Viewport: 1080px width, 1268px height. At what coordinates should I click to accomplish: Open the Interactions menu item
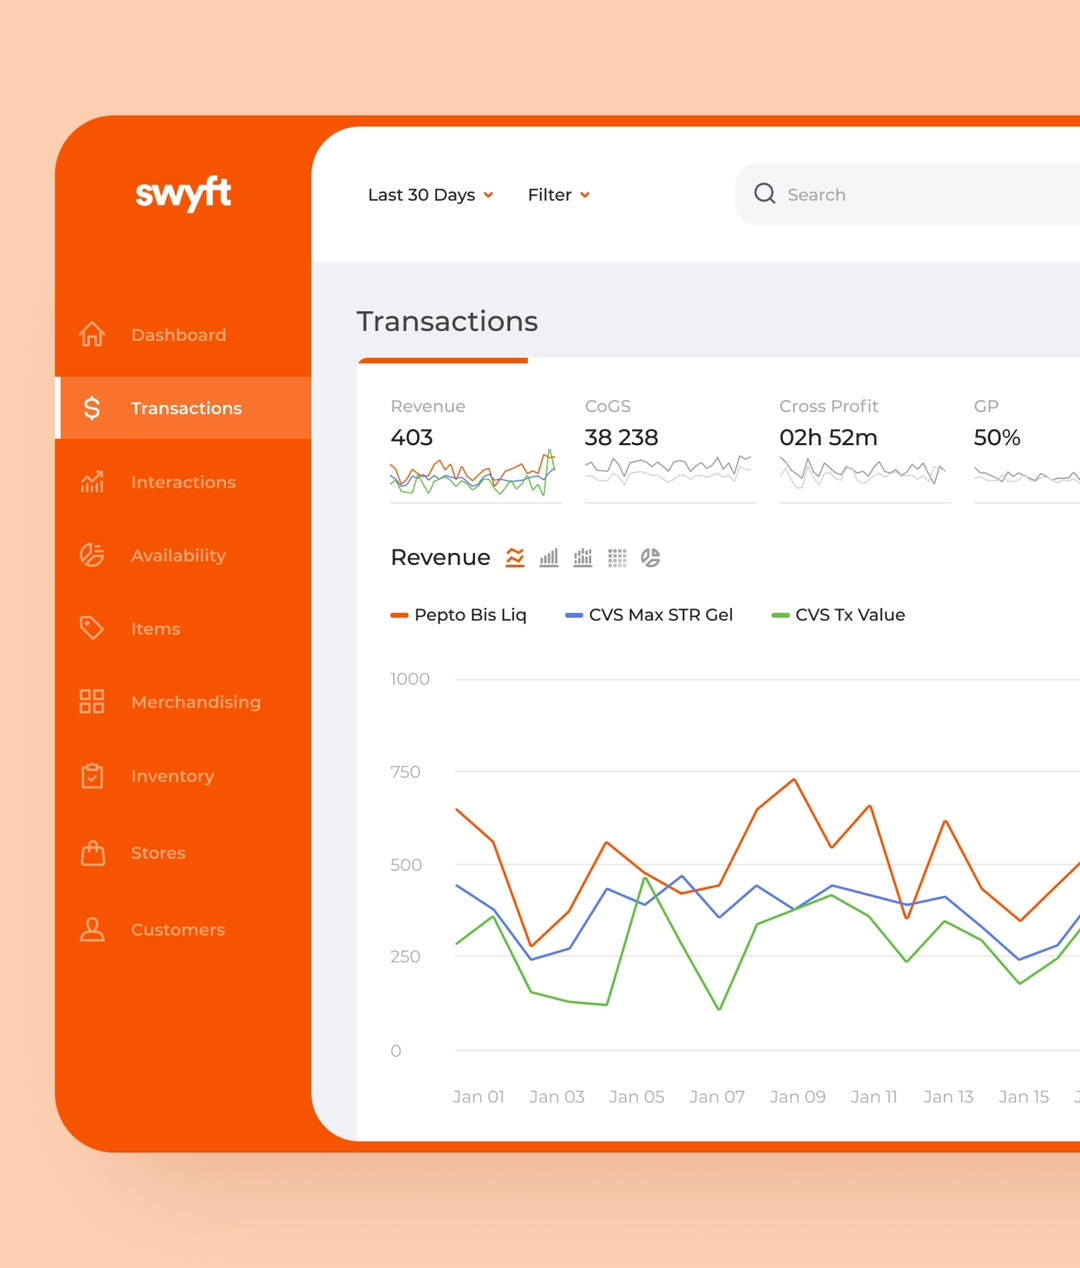click(x=183, y=482)
